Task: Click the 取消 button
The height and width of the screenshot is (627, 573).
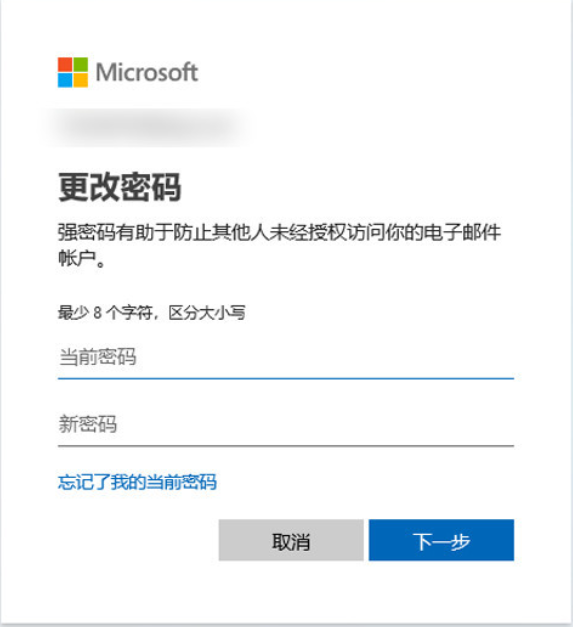Action: [291, 540]
